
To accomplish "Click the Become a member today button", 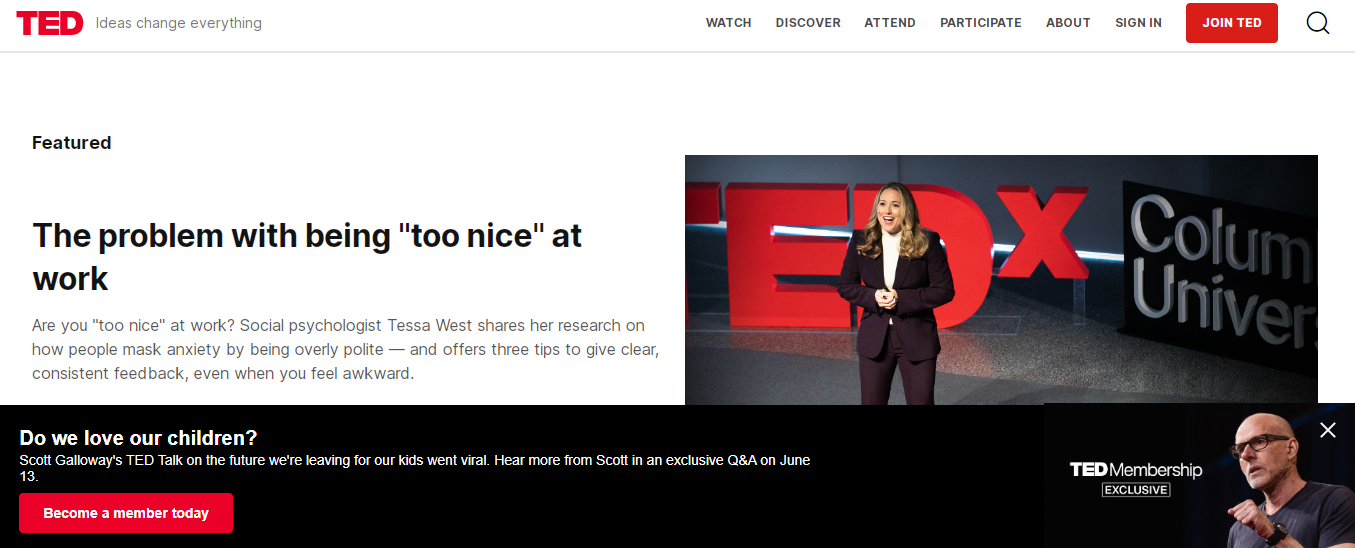I will 126,513.
